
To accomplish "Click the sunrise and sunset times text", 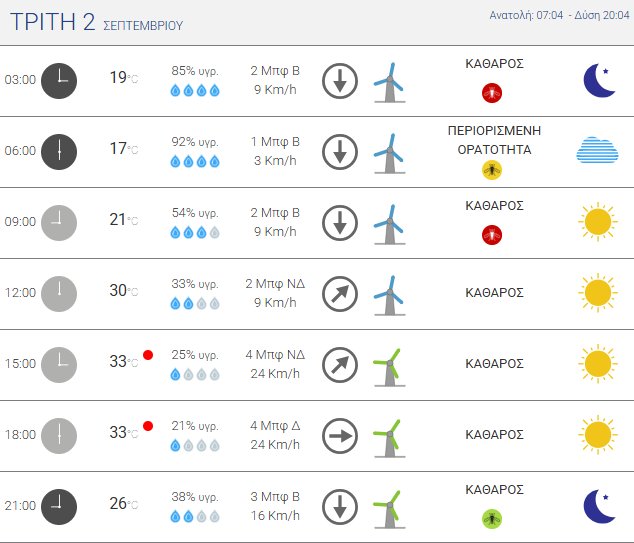I will point(557,16).
